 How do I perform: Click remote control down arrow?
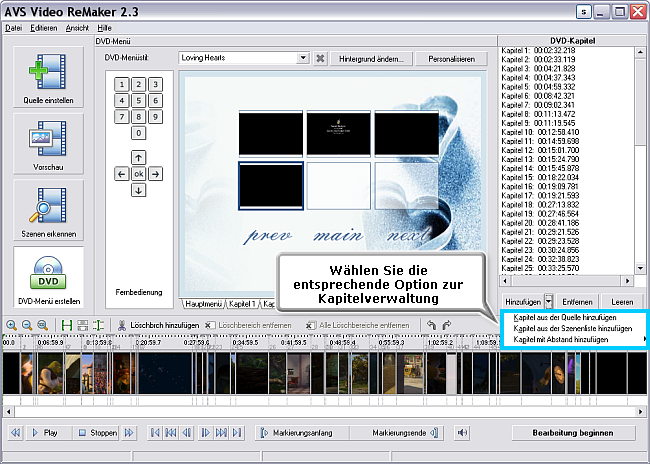pos(138,190)
